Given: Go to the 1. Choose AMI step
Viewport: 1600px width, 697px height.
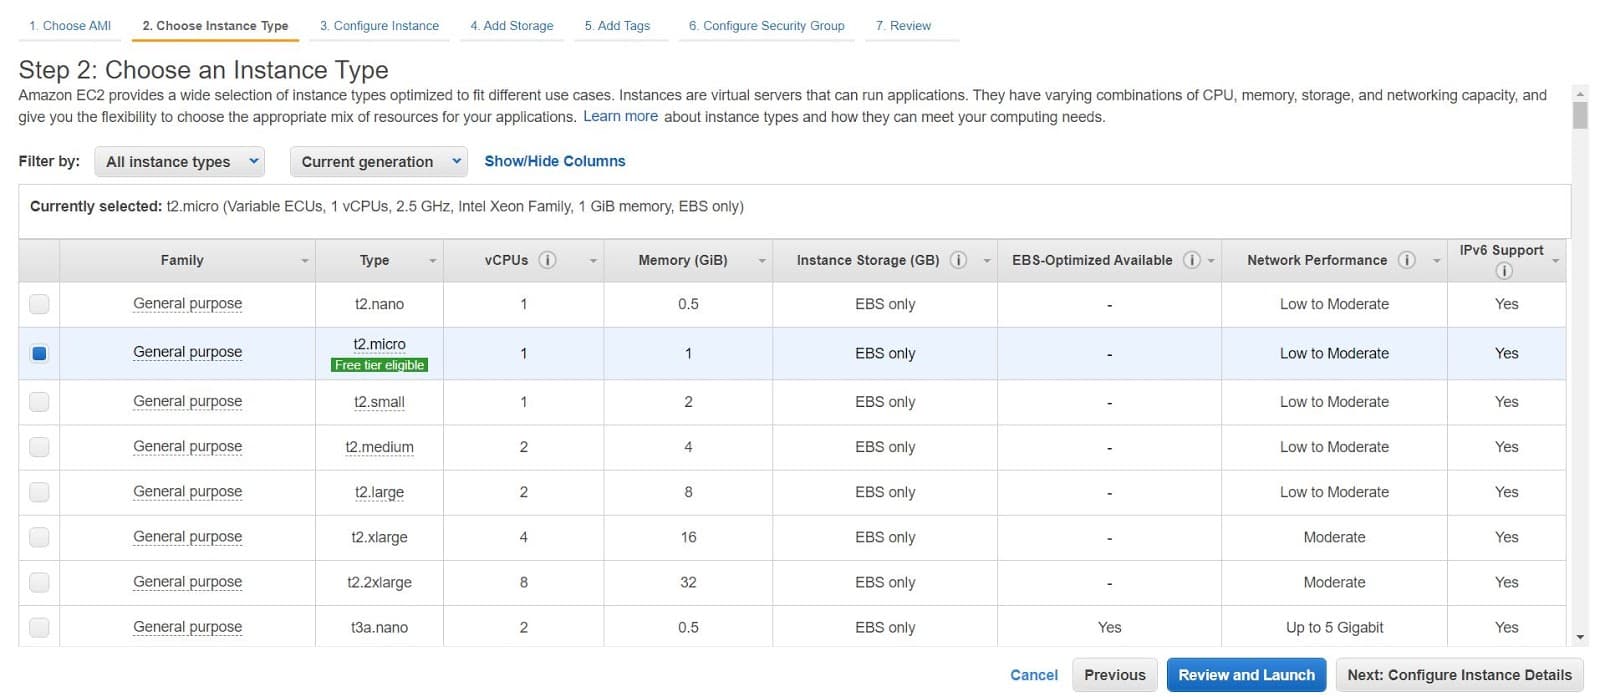Looking at the screenshot, I should coord(70,26).
